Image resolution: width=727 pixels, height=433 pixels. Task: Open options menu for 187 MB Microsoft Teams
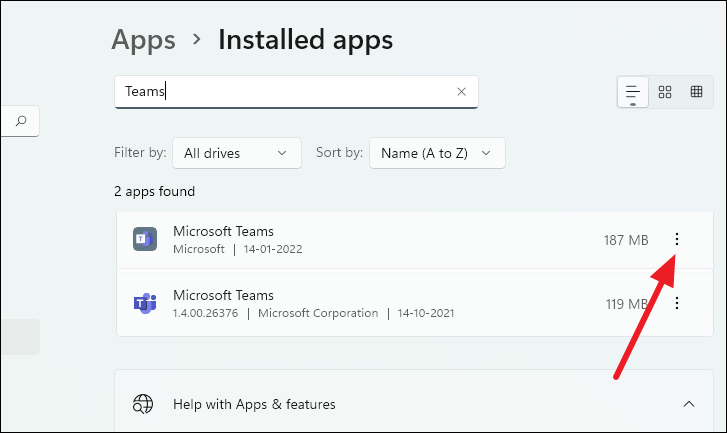pyautogui.click(x=676, y=239)
